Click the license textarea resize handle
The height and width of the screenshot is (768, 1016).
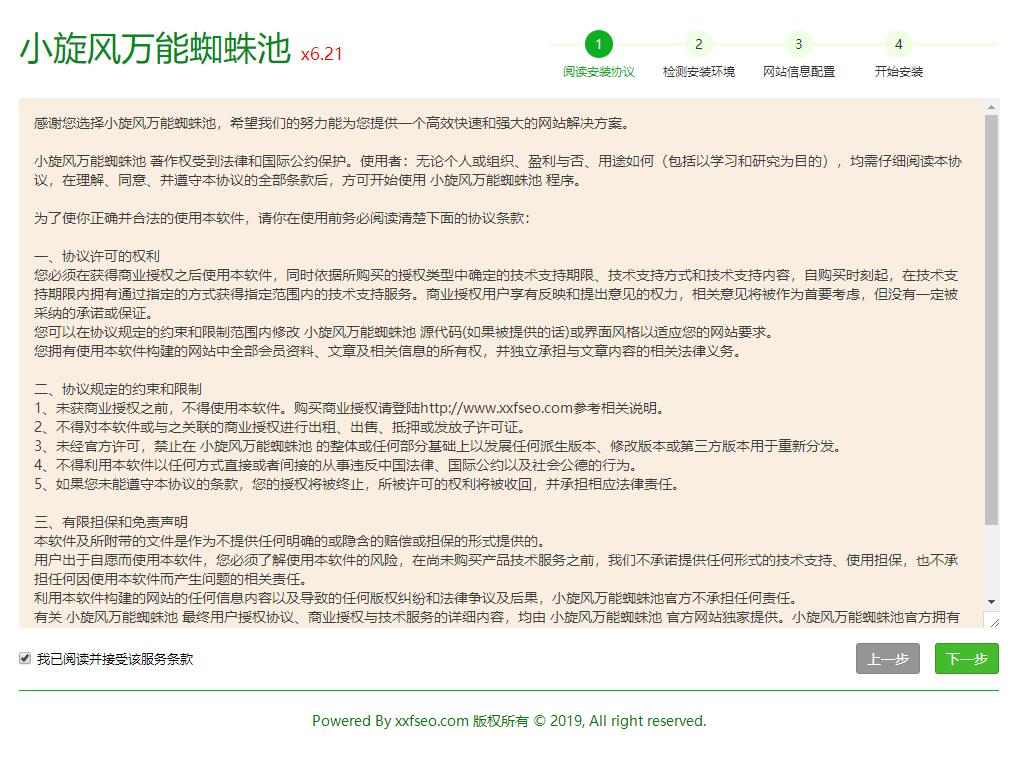pyautogui.click(x=992, y=622)
